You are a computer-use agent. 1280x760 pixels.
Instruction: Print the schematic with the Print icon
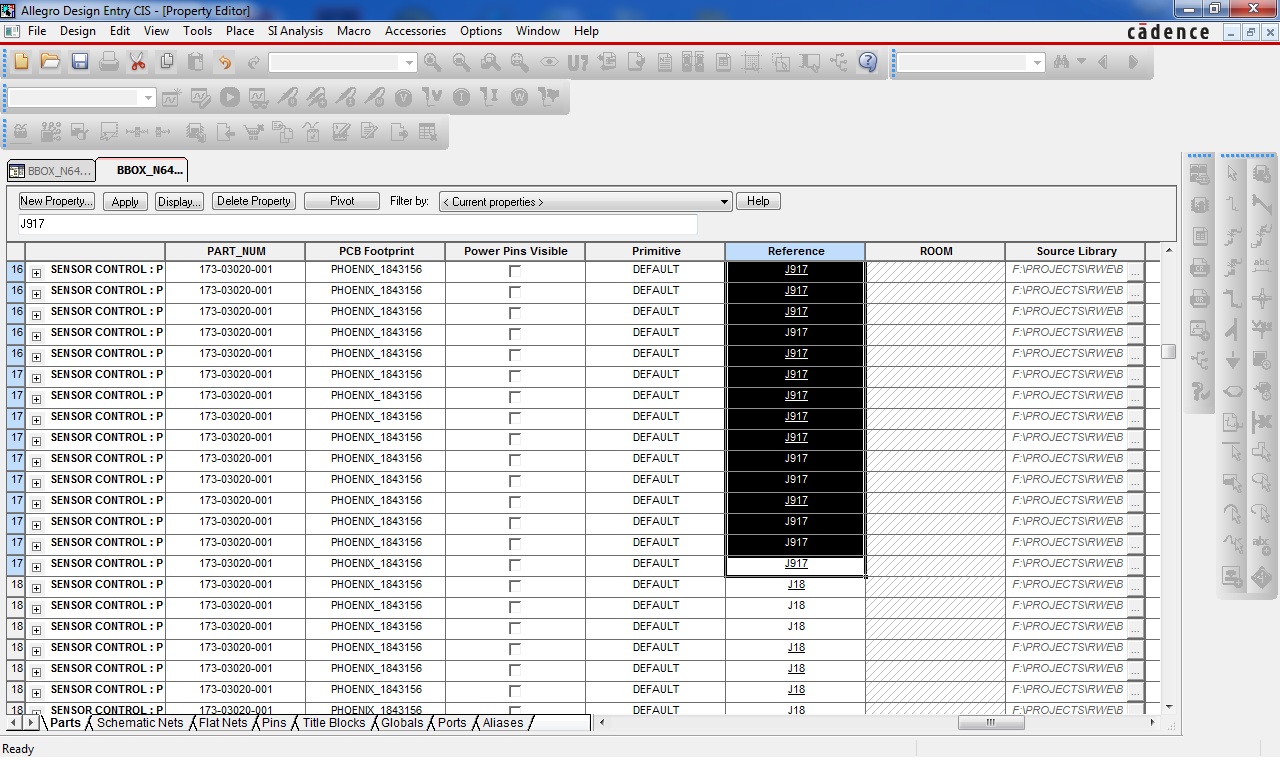coord(107,62)
